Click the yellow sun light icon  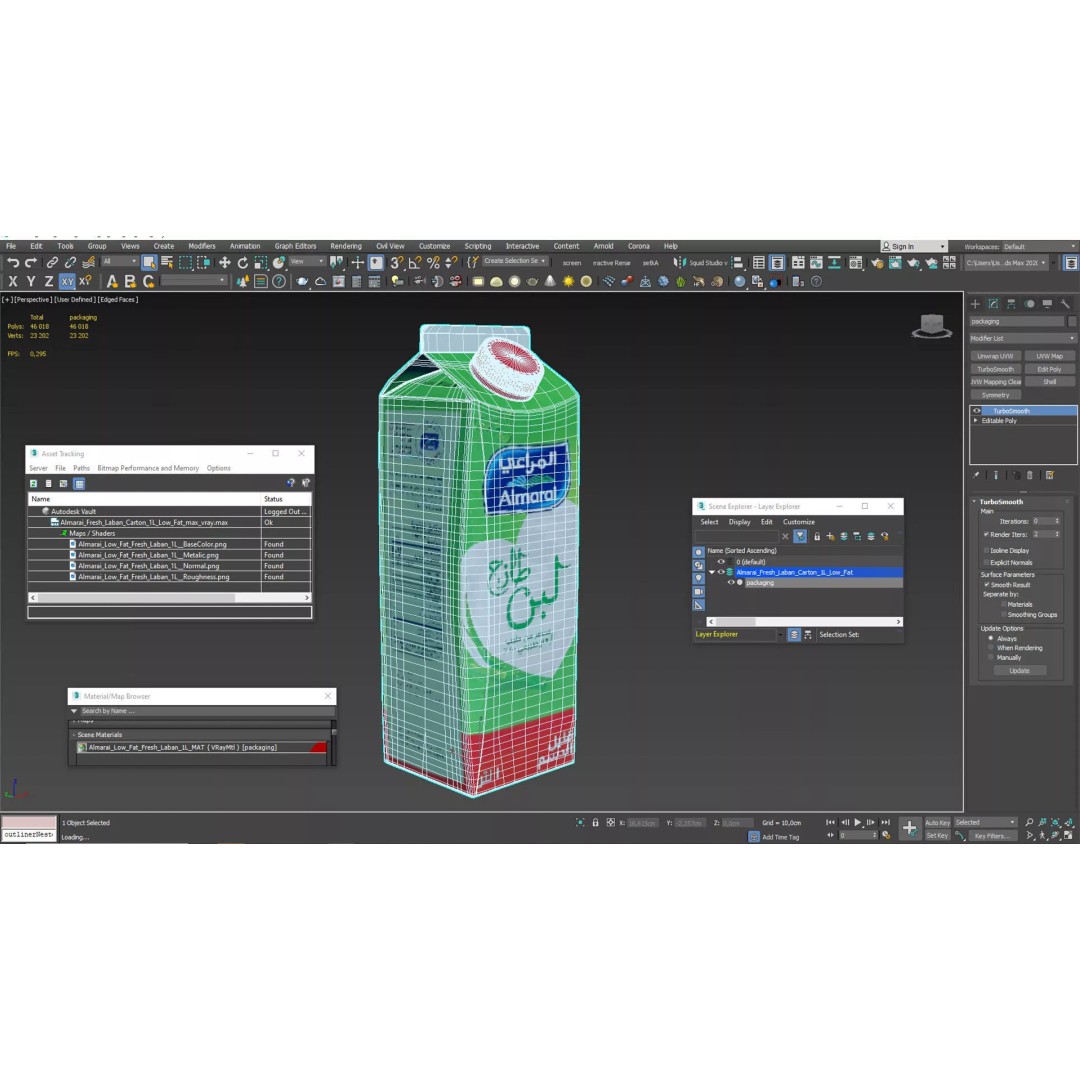568,281
